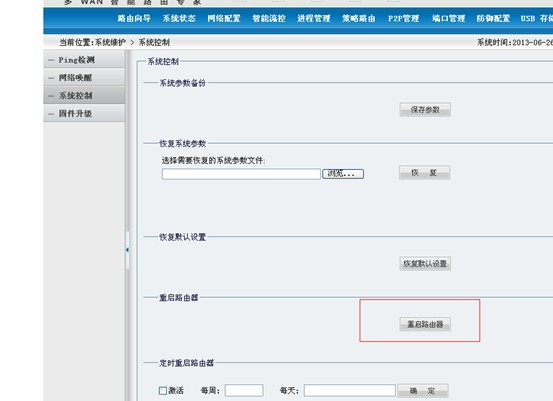Image resolution: width=553 pixels, height=401 pixels.
Task: Click the 恢复默认设置 button
Action: point(425,263)
